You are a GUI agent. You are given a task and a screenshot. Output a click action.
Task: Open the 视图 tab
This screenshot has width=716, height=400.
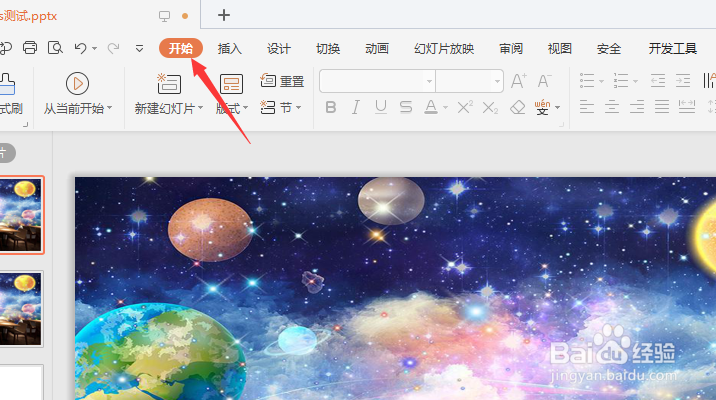559,48
